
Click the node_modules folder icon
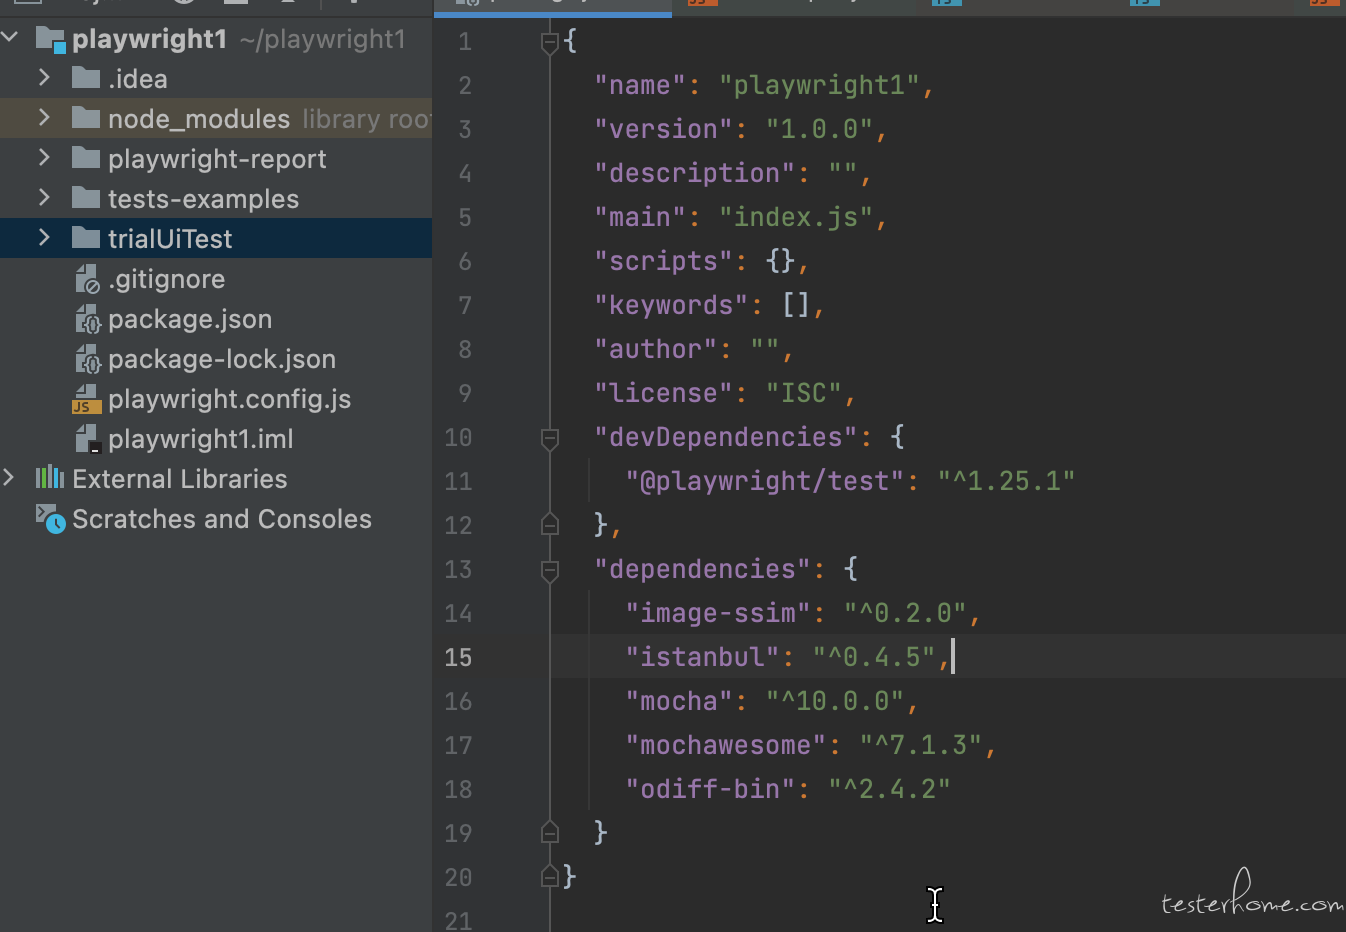(x=86, y=118)
